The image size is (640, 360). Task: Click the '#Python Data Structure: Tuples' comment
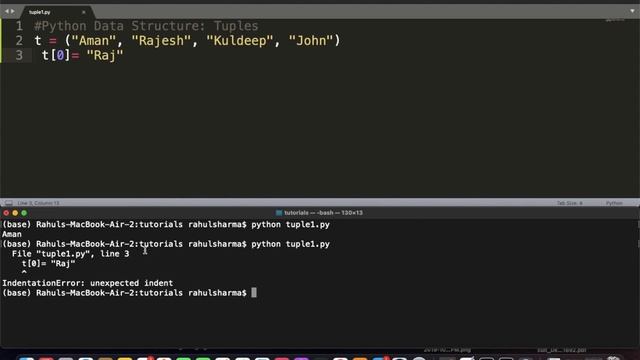click(146, 26)
